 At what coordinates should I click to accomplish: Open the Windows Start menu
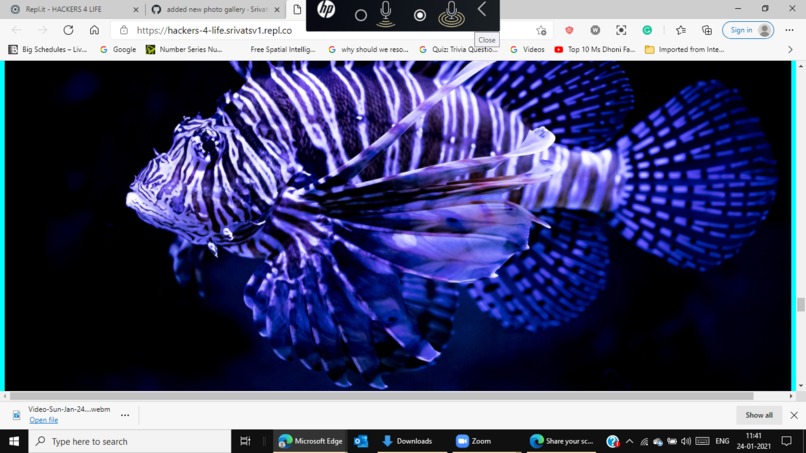(14, 441)
